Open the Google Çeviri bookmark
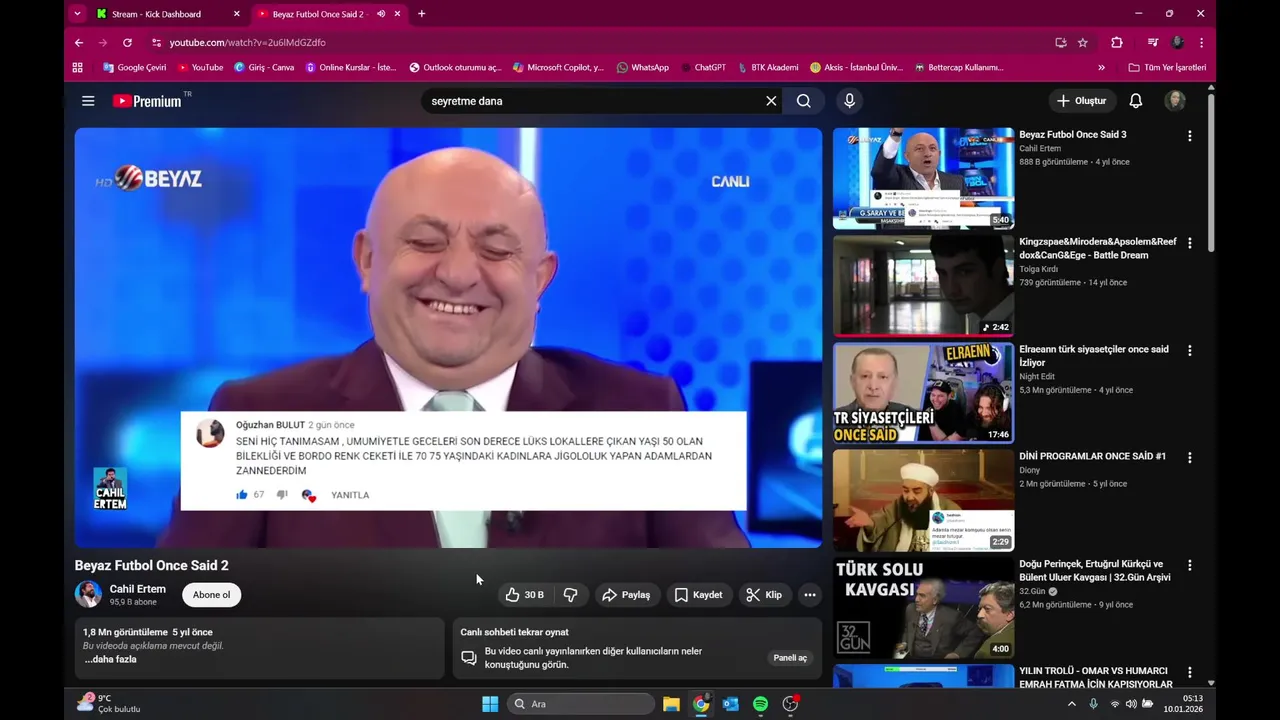 click(x=135, y=68)
